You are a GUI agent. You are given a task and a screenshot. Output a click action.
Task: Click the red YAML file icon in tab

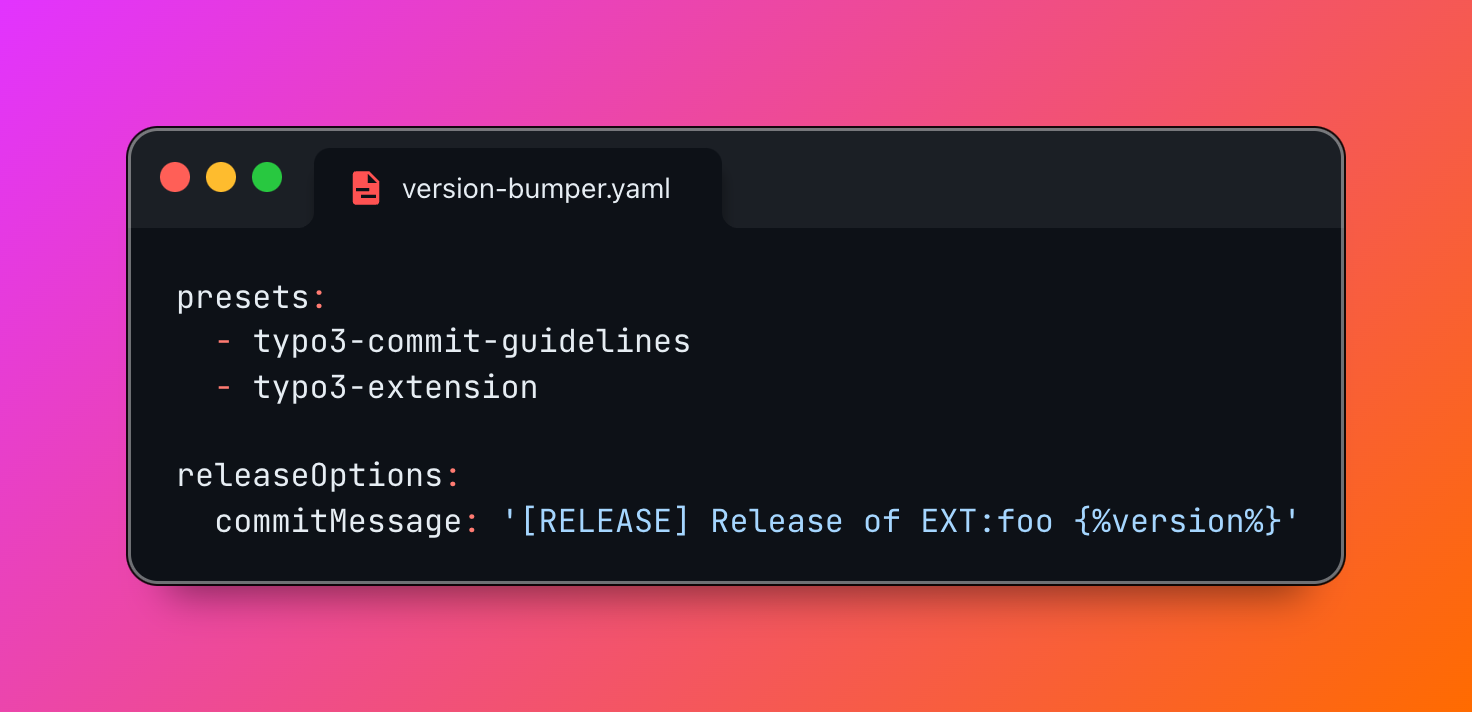click(366, 188)
